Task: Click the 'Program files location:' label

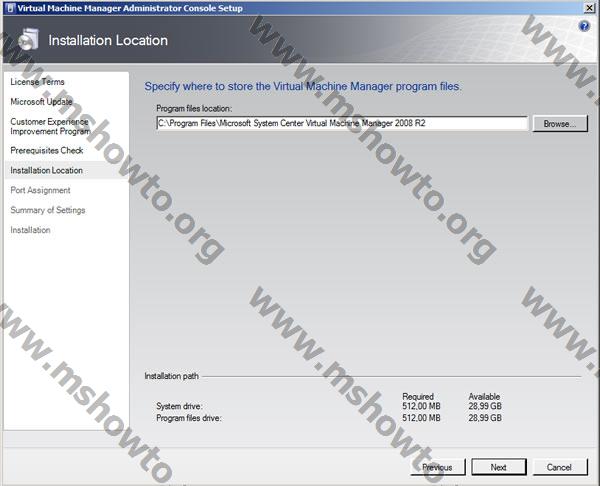Action: [194, 109]
